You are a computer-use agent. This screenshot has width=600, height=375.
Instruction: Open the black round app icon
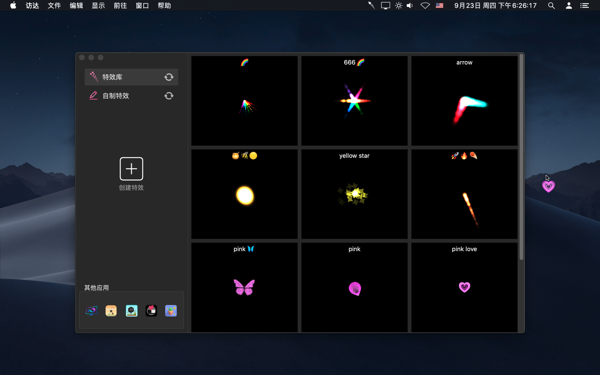pos(151,310)
